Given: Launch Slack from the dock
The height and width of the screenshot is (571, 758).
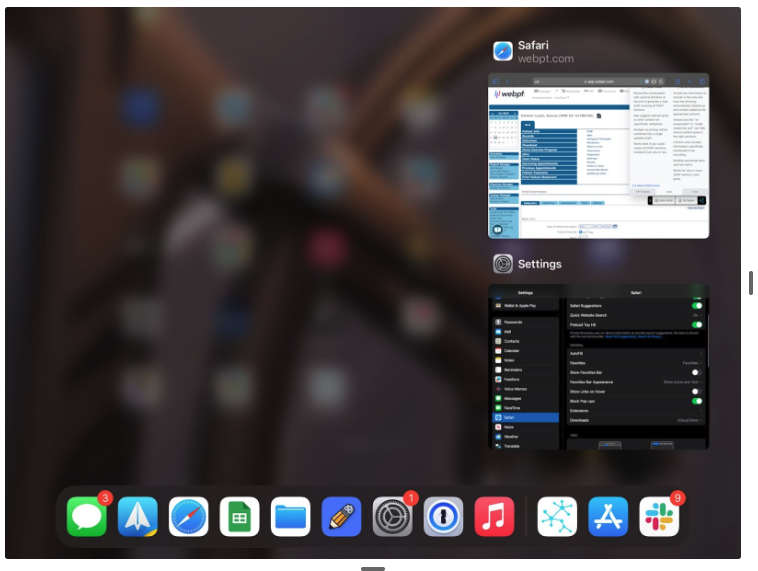Looking at the screenshot, I should click(x=659, y=516).
